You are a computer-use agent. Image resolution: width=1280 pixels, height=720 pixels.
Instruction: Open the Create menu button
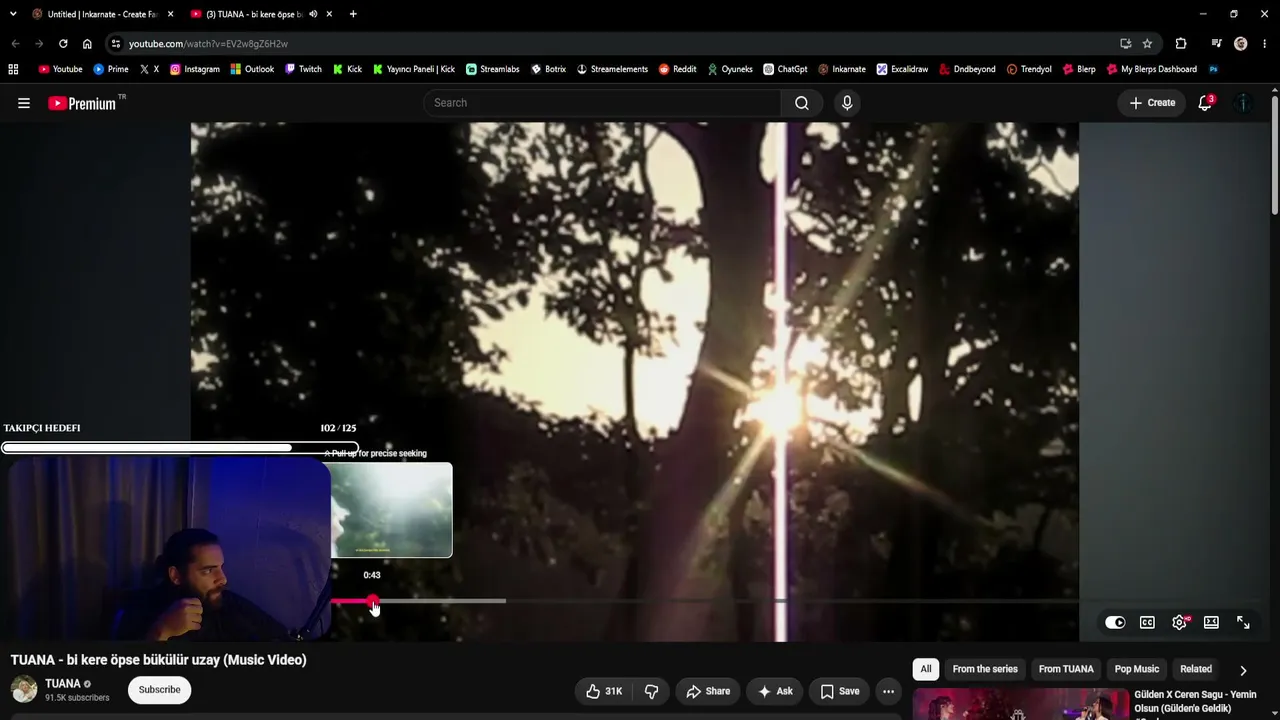(x=1152, y=103)
